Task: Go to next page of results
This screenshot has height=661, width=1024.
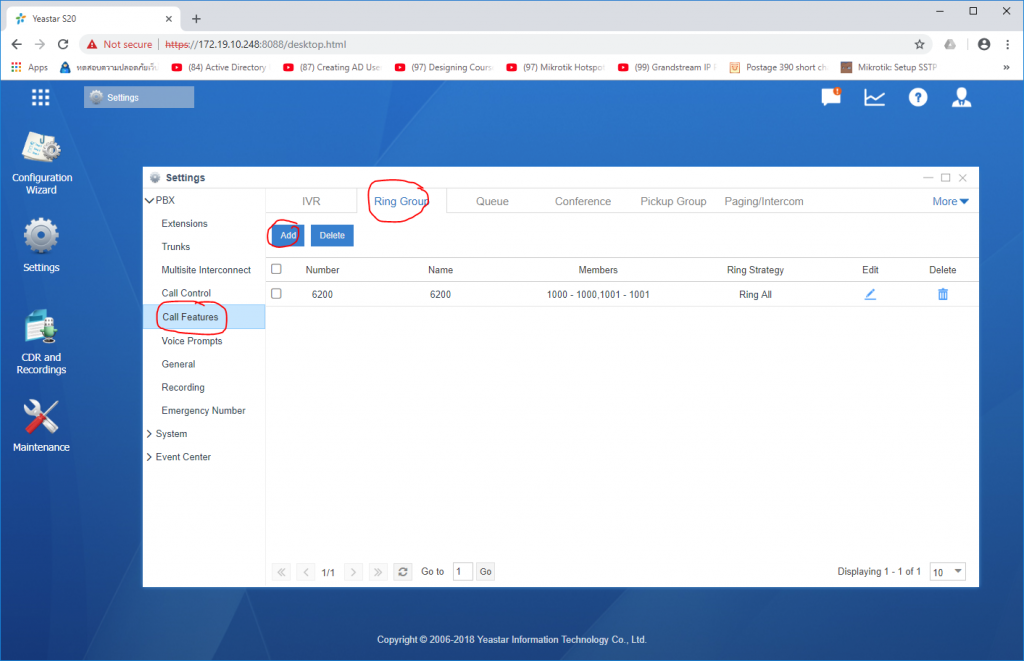Action: tap(353, 572)
